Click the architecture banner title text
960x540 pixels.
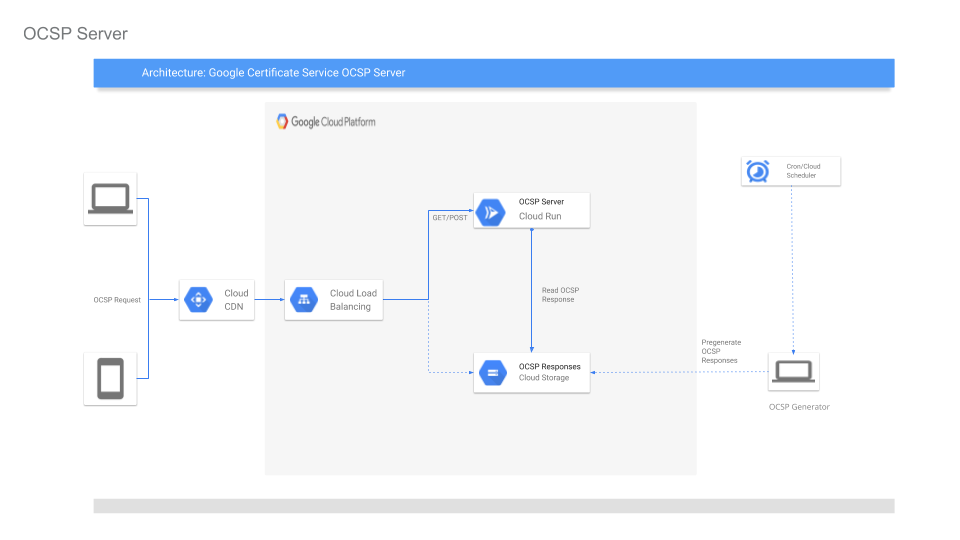tap(273, 73)
